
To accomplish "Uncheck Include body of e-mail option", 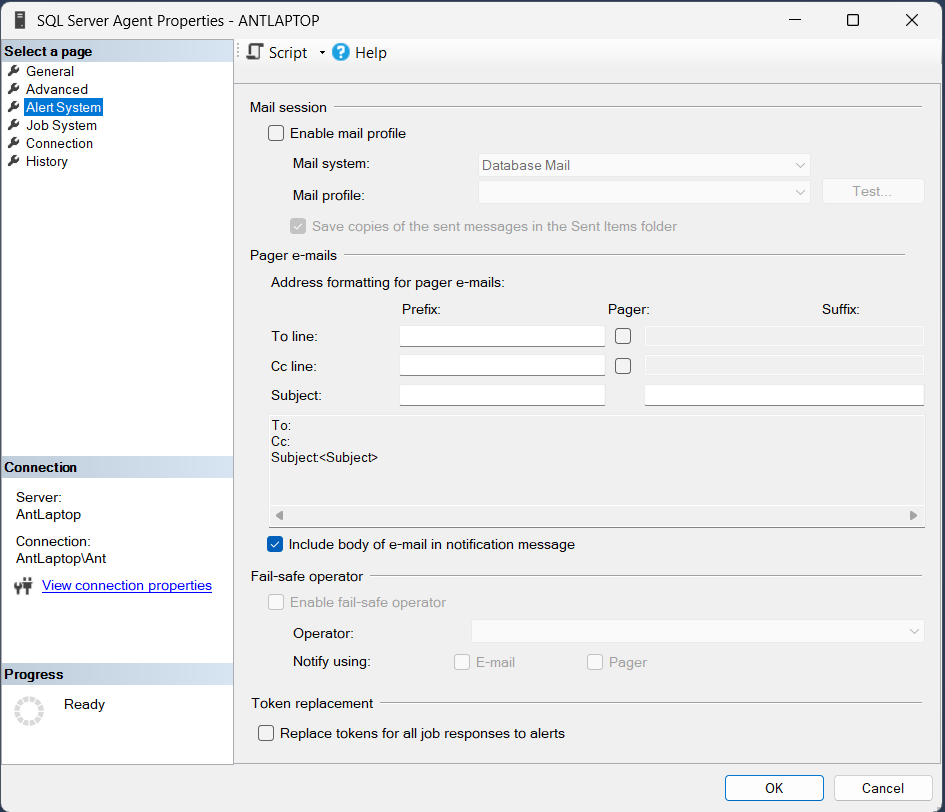I will pyautogui.click(x=276, y=545).
